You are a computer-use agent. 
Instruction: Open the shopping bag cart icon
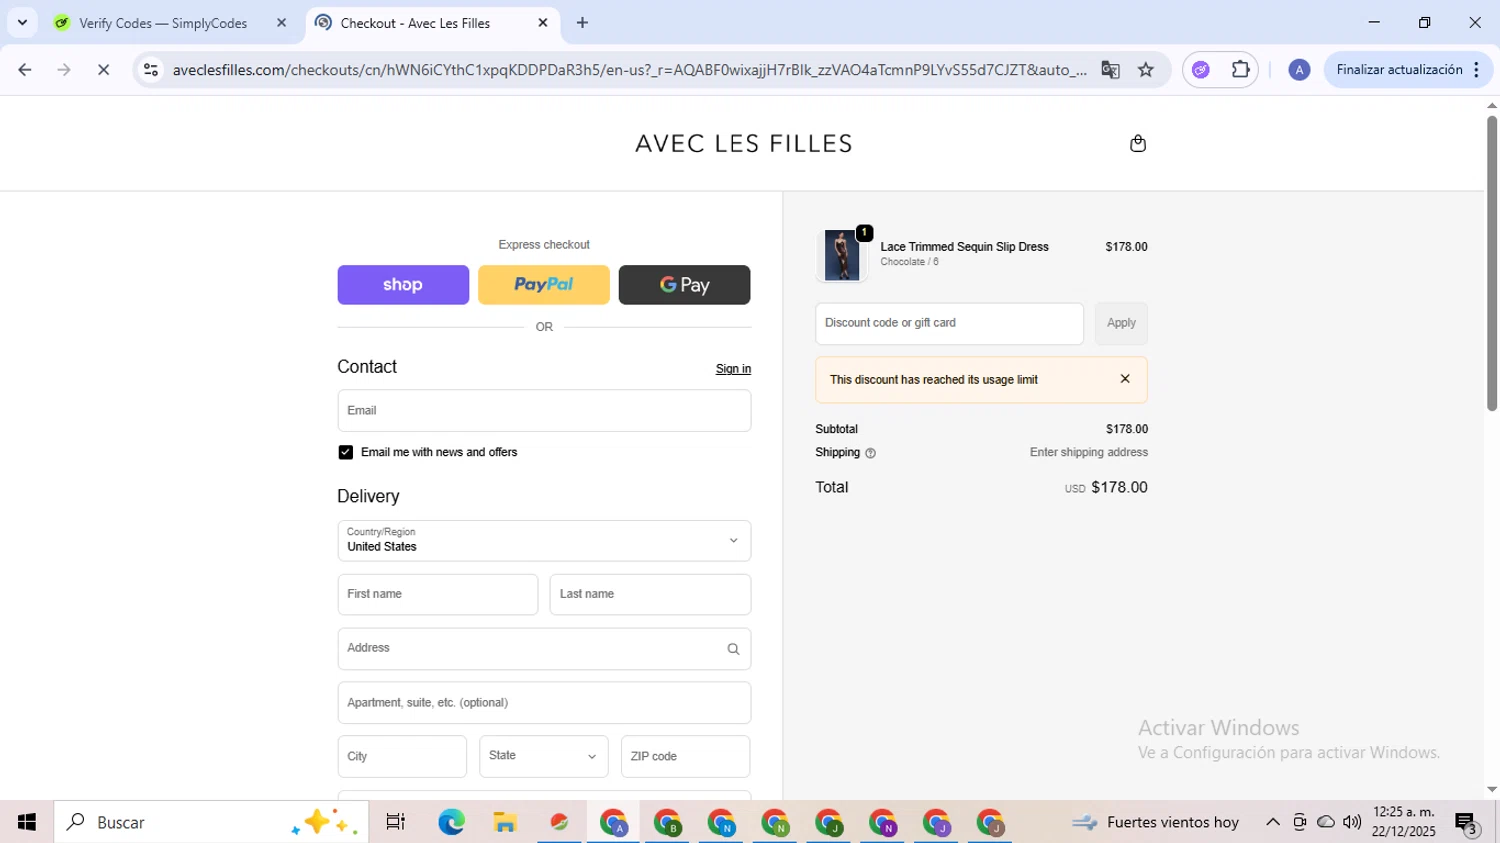coord(1137,144)
